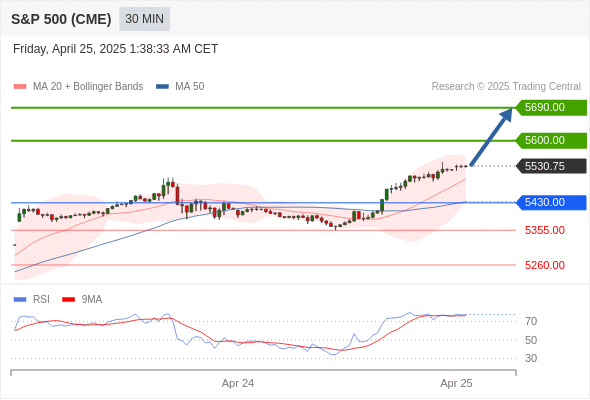This screenshot has width=590, height=400.
Task: Click the S&P 500 (CME) title
Action: click(x=61, y=19)
